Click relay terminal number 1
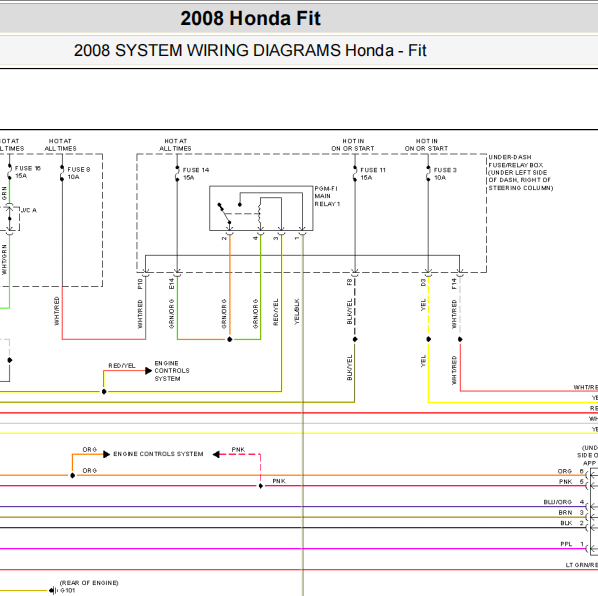598x596 pixels. (x=297, y=238)
